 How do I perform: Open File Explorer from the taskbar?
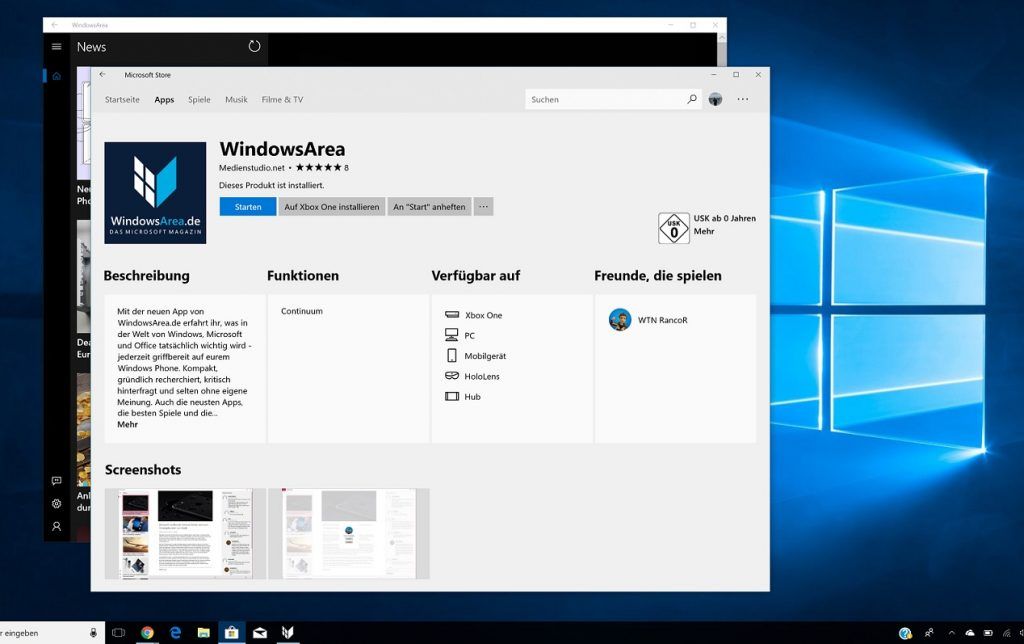(204, 633)
